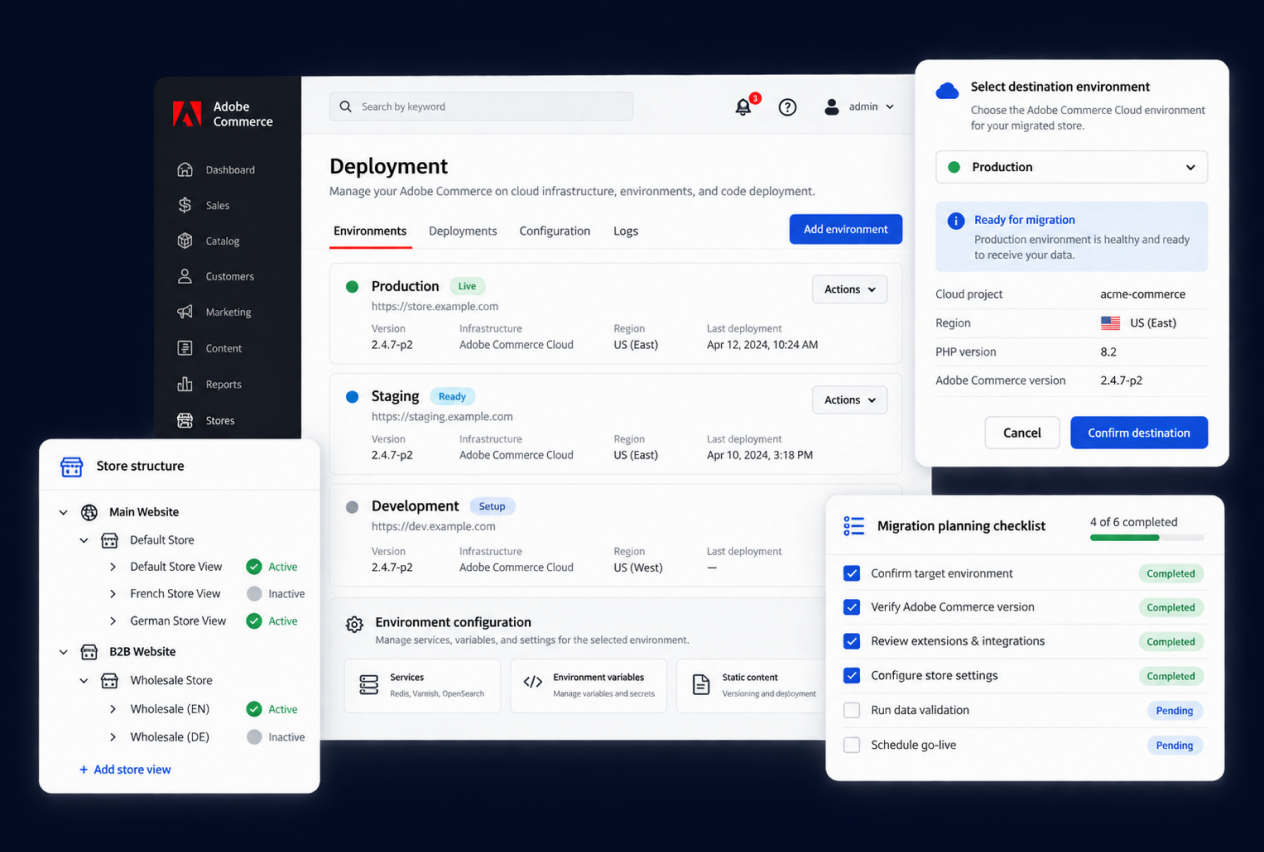The image size is (1264, 852).
Task: Collapse the B2B Website tree node
Action: click(63, 652)
